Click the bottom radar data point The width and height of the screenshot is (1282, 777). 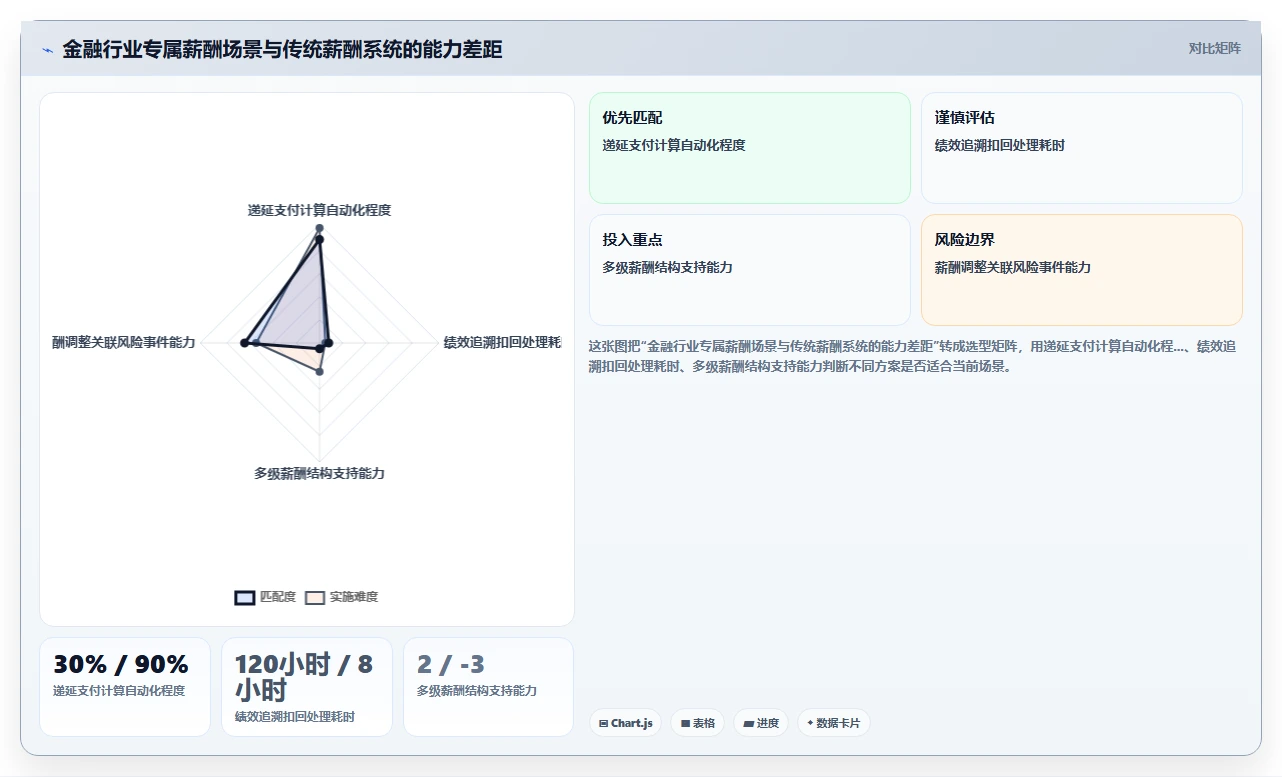click(319, 372)
